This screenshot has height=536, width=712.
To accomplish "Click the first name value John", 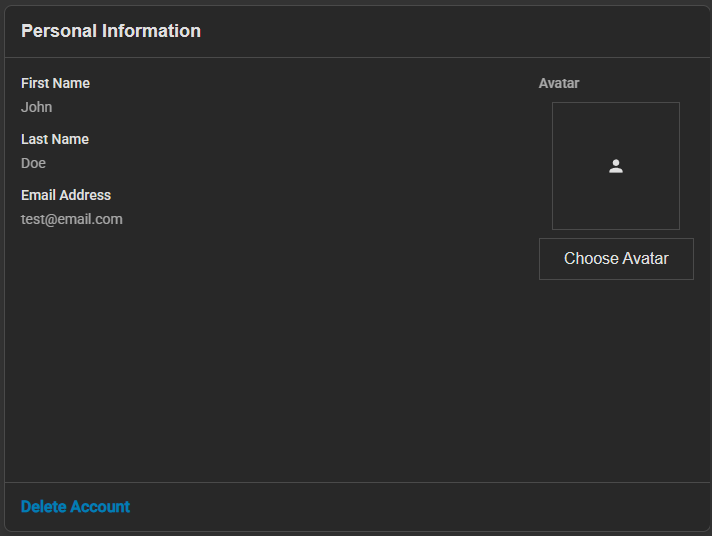I will pyautogui.click(x=37, y=107).
